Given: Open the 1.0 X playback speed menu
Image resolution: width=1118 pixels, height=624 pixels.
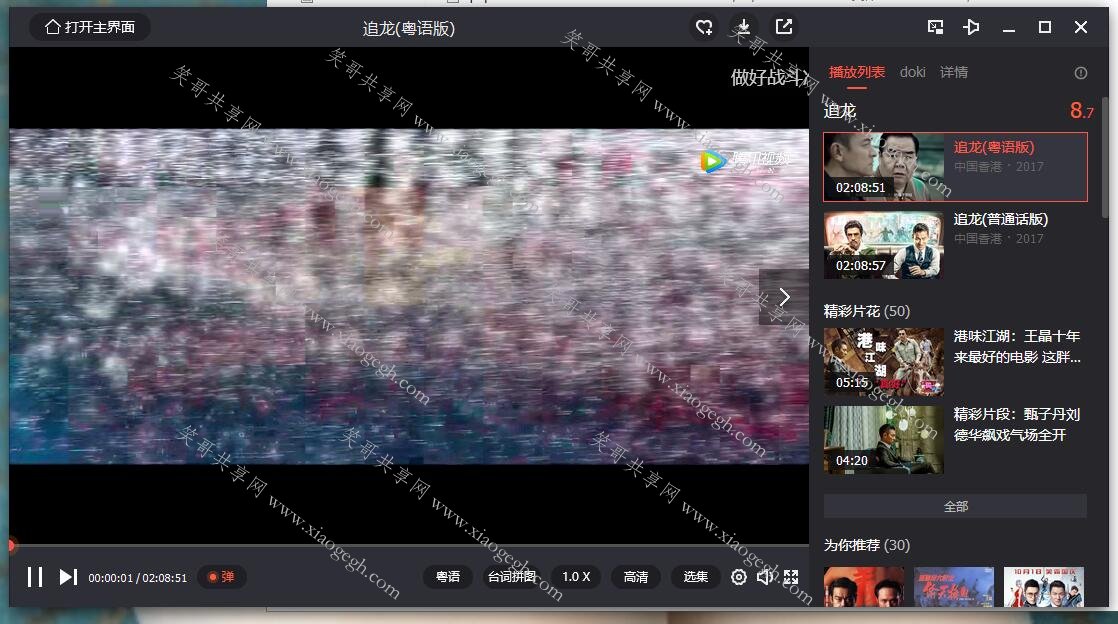Looking at the screenshot, I should pos(576,577).
